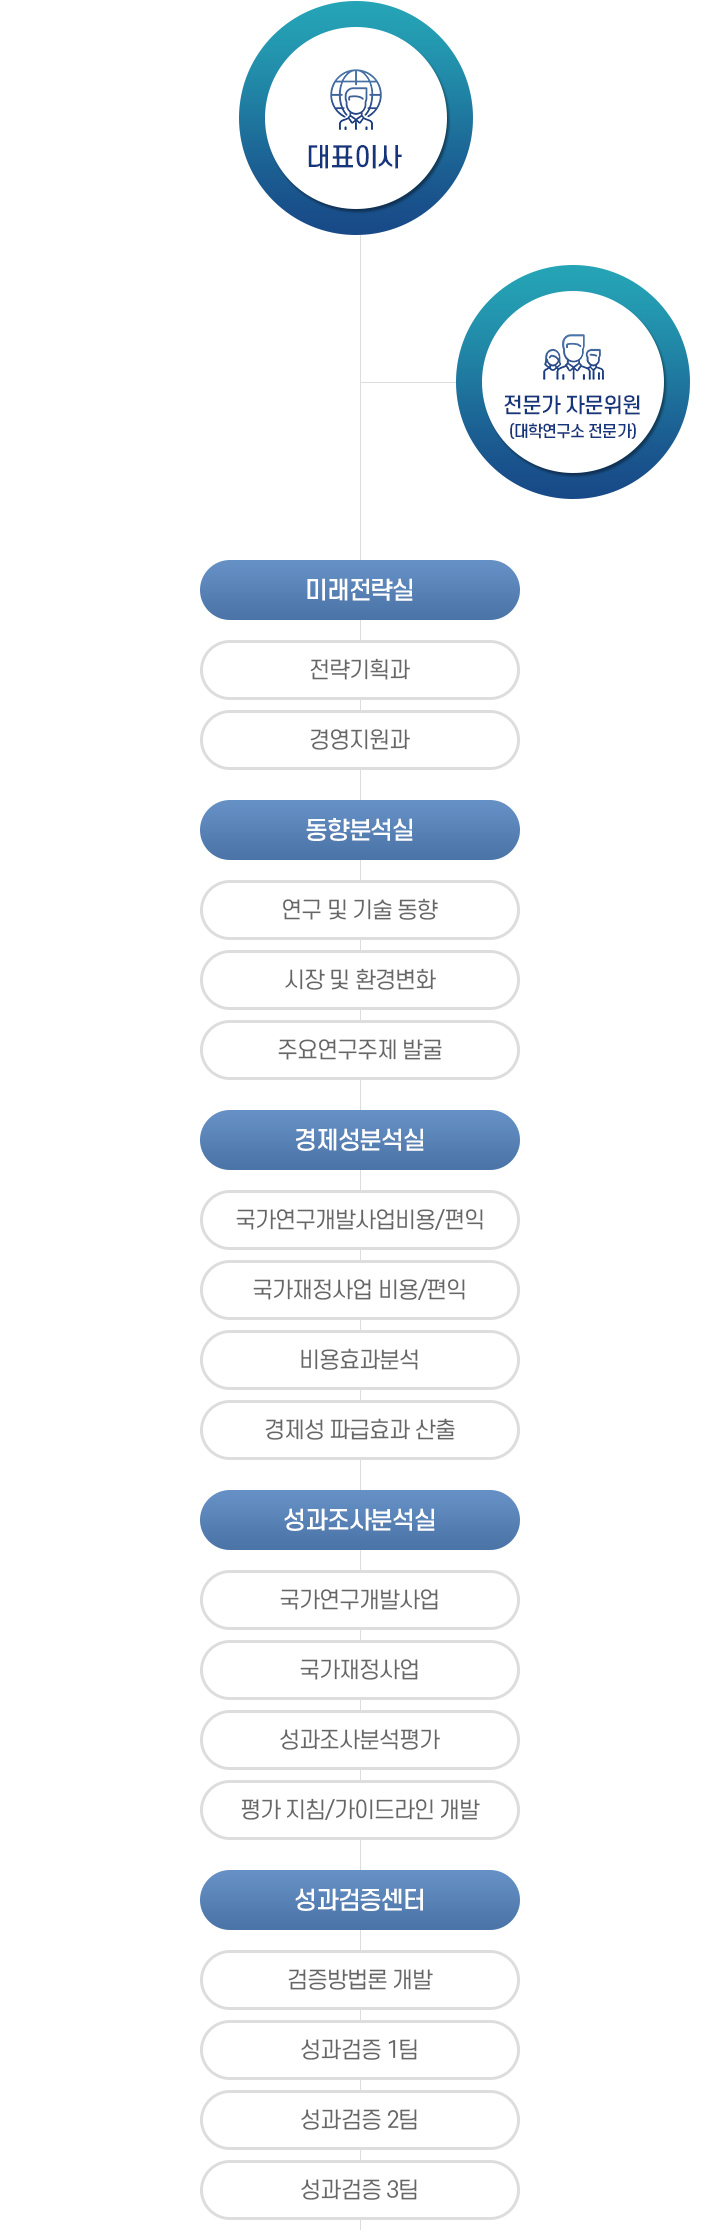
Task: Open 국가연구개발사업비용/편익 item
Action: [360, 1220]
